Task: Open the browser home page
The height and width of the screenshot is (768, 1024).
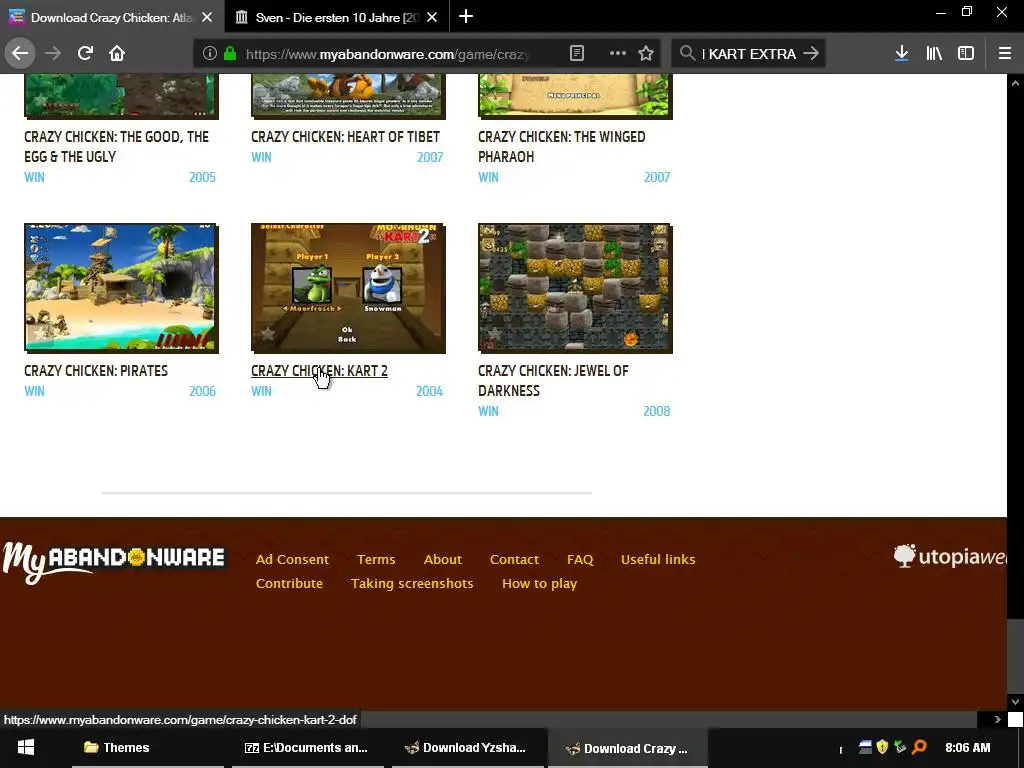Action: (117, 54)
